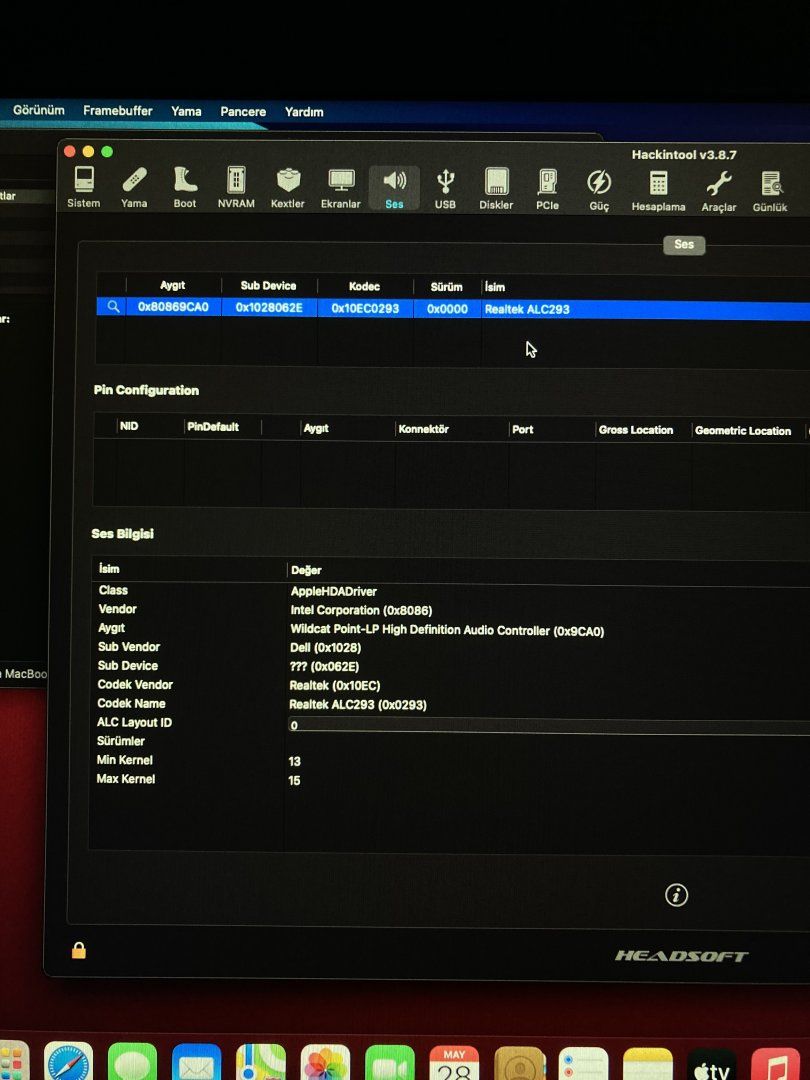The image size is (810, 1080).
Task: Open Notes from the dock
Action: click(647, 1063)
